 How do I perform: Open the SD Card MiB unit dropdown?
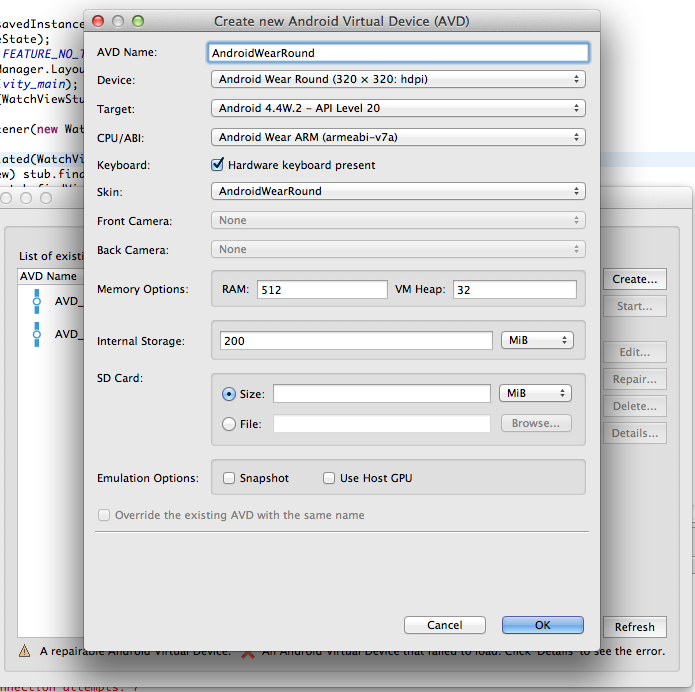click(x=535, y=393)
